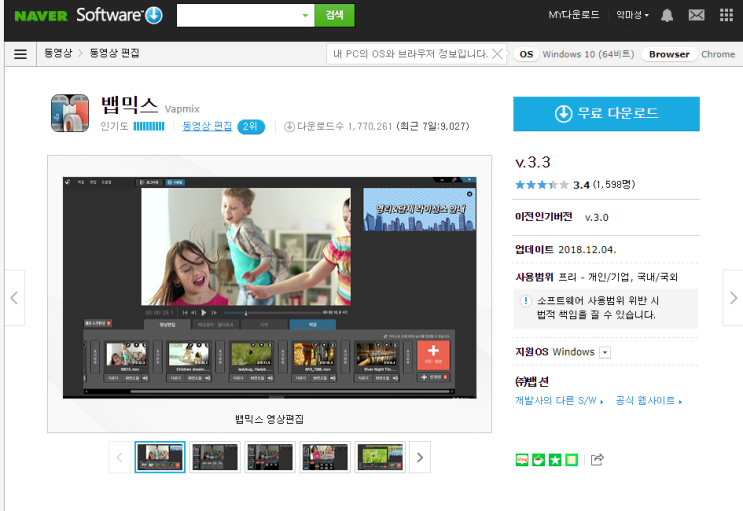Go to 동영상 breadcrumb category

pos(58,53)
